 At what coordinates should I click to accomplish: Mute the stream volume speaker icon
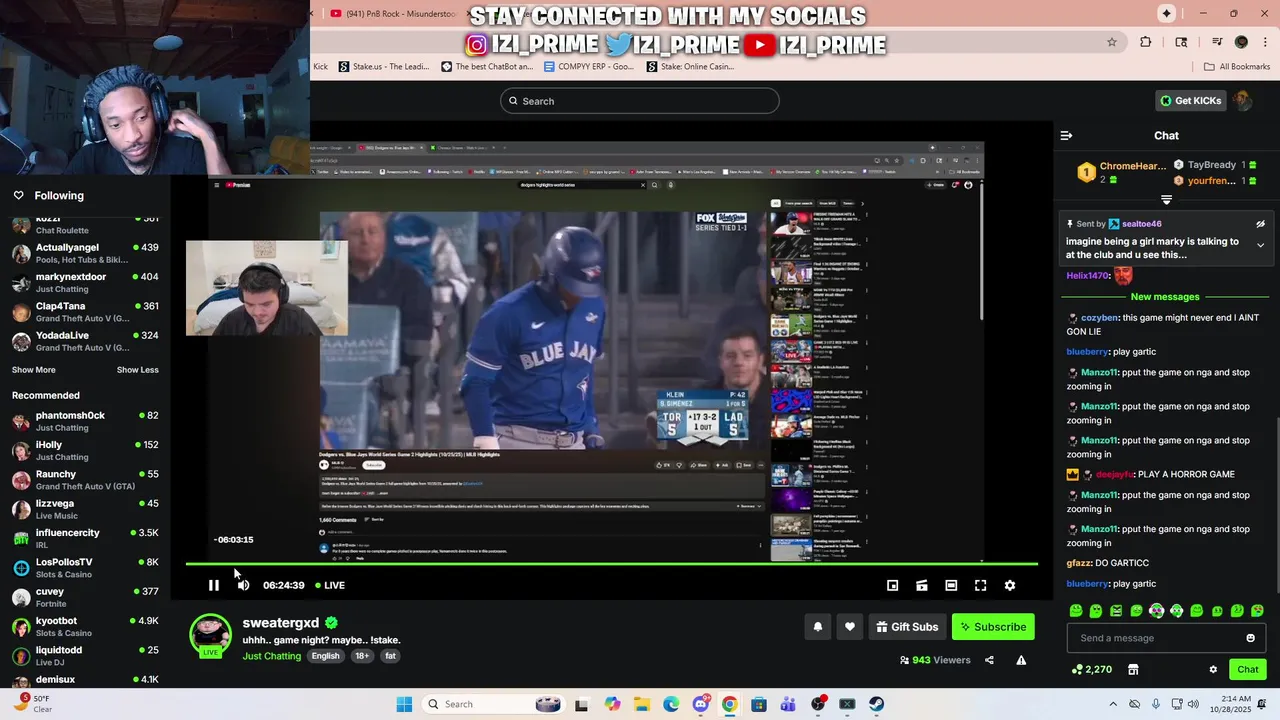click(x=243, y=585)
